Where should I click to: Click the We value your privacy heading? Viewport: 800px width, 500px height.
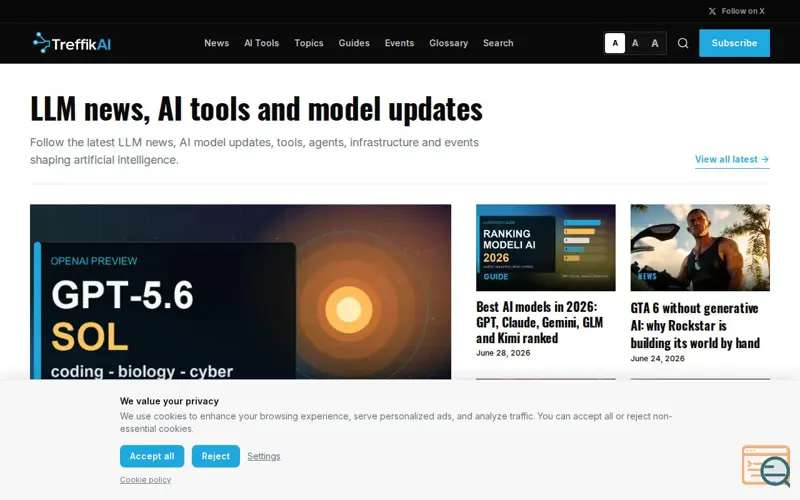[169, 401]
